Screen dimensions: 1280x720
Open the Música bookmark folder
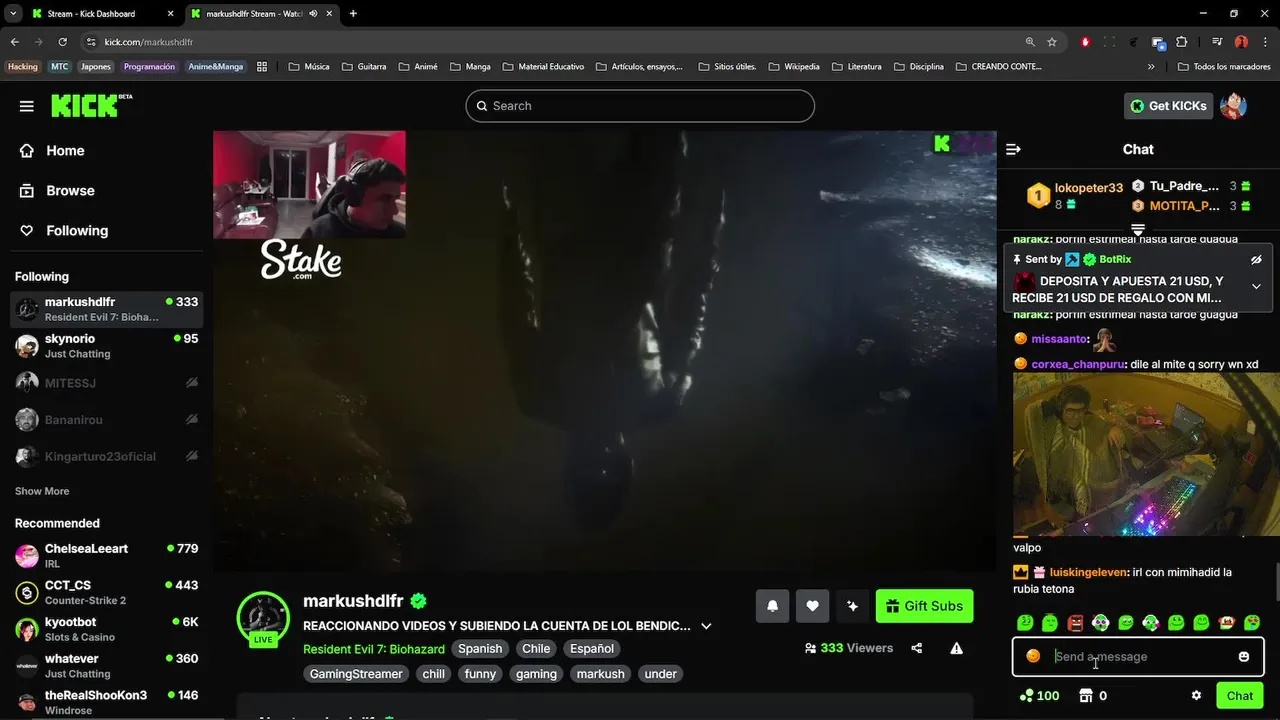coord(309,67)
